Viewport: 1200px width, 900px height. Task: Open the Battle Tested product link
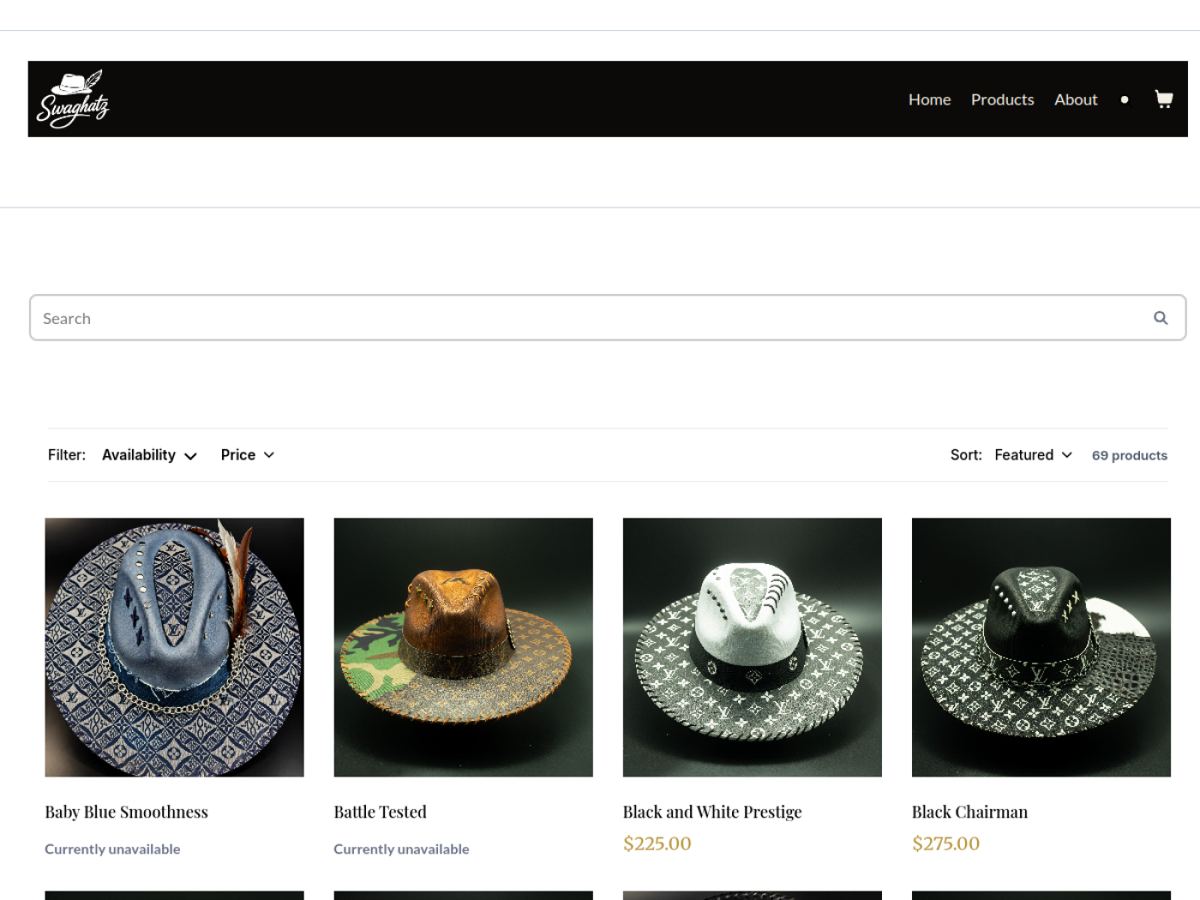coord(380,812)
